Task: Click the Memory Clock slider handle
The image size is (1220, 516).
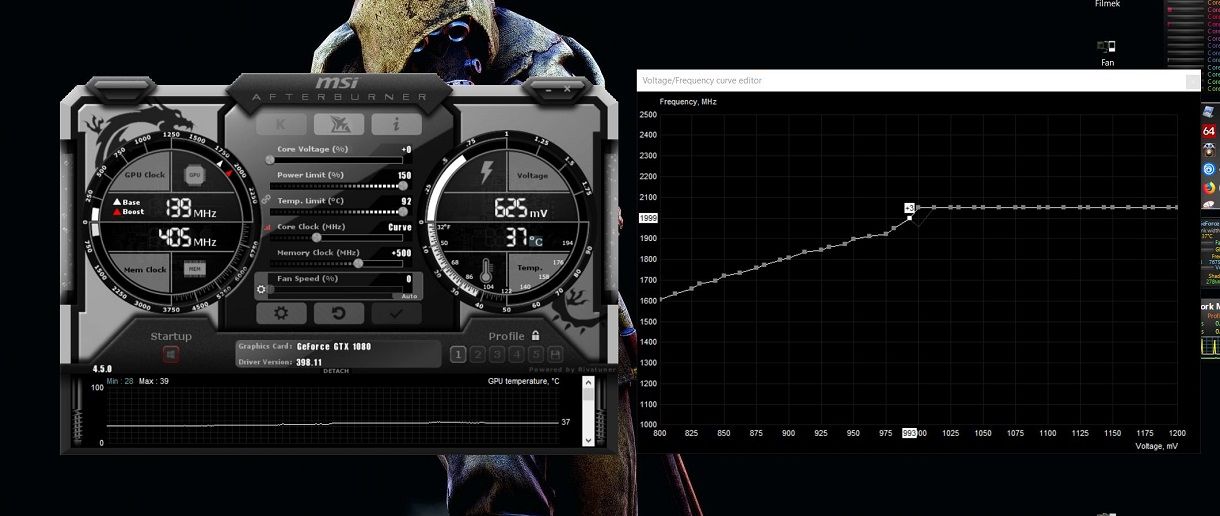Action: 358,263
